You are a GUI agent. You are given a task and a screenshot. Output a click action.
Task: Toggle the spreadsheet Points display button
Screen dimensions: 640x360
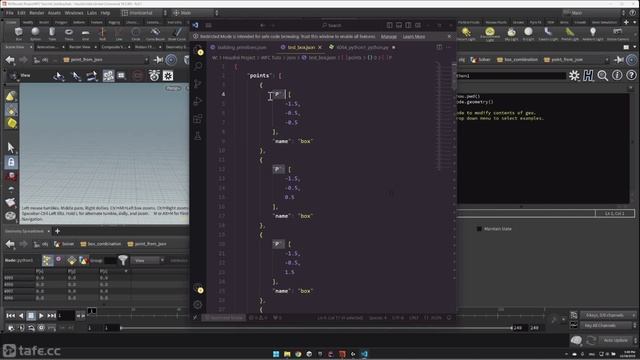click(47, 260)
